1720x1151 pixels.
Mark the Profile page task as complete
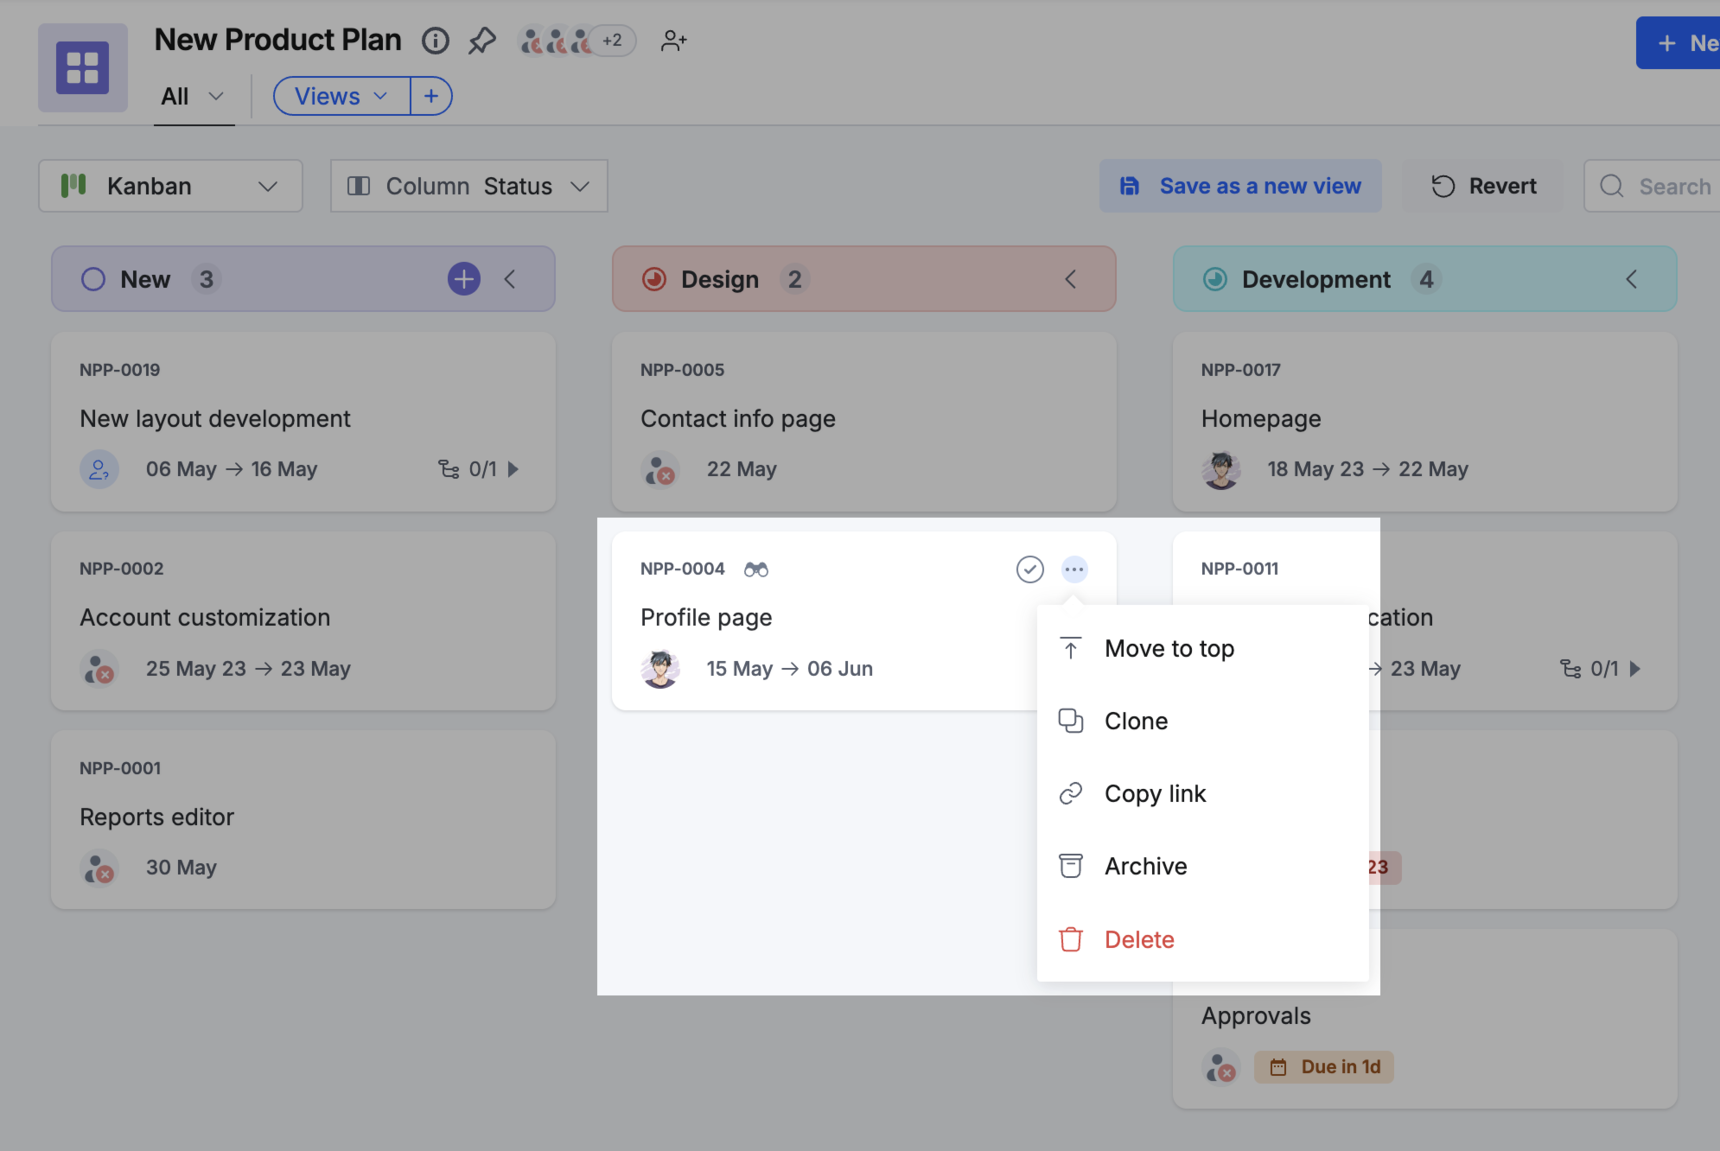pyautogui.click(x=1029, y=569)
